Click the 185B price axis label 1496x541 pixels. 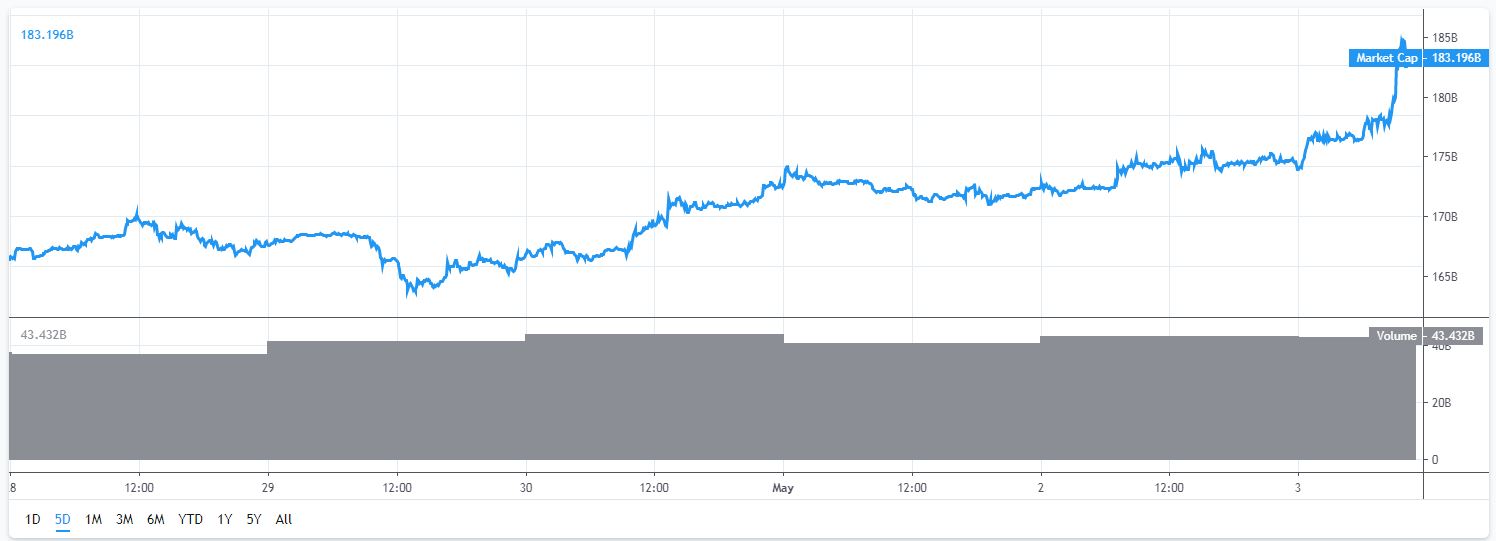[x=1443, y=38]
